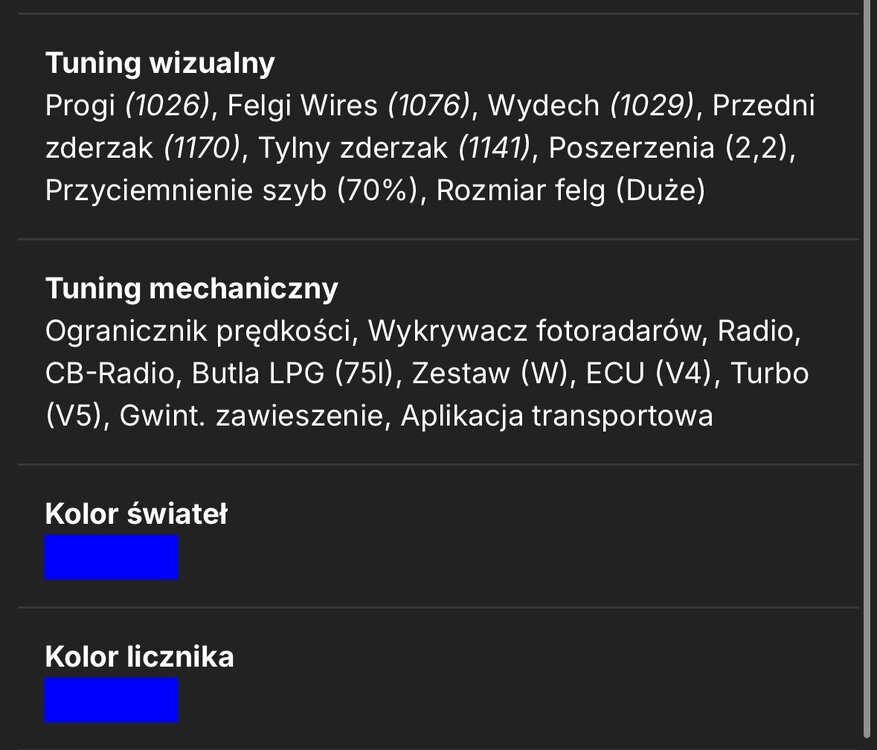Click the Wydech (1029) entry
This screenshot has width=877, height=750.
pos(591,105)
